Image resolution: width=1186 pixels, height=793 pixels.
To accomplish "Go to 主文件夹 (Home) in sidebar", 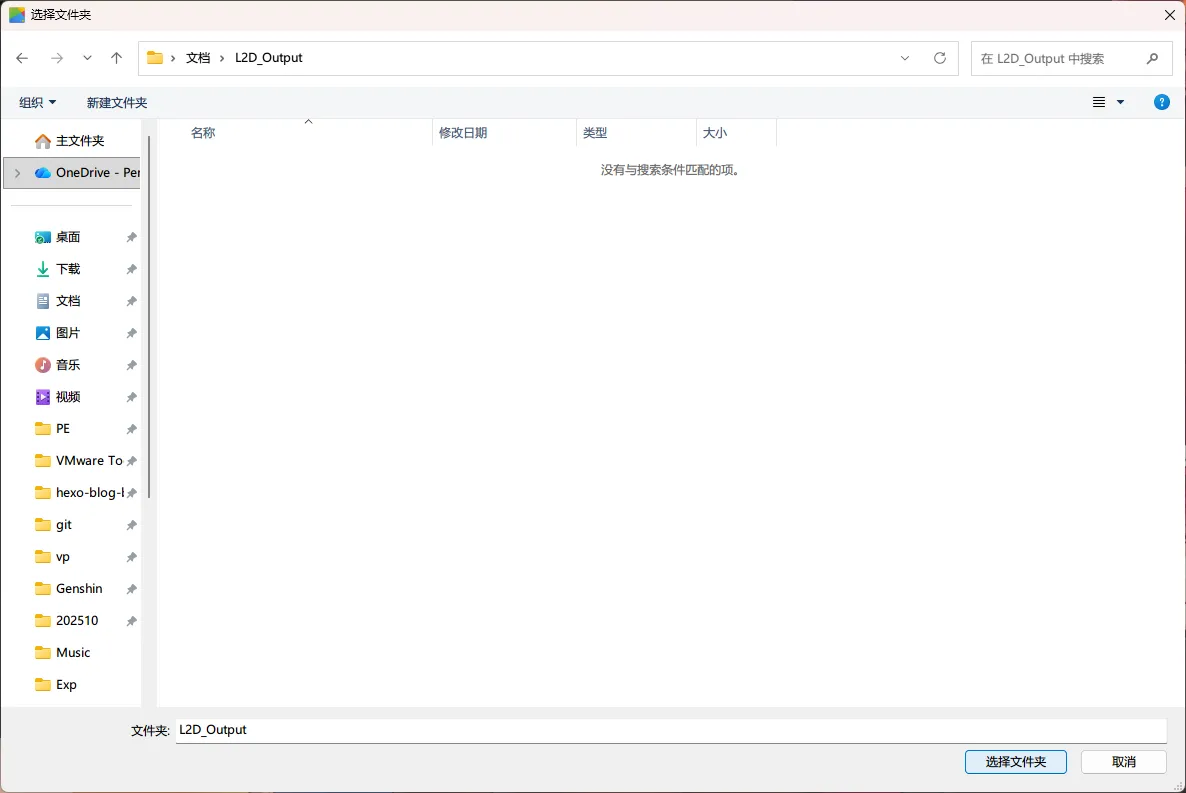I will click(x=79, y=141).
